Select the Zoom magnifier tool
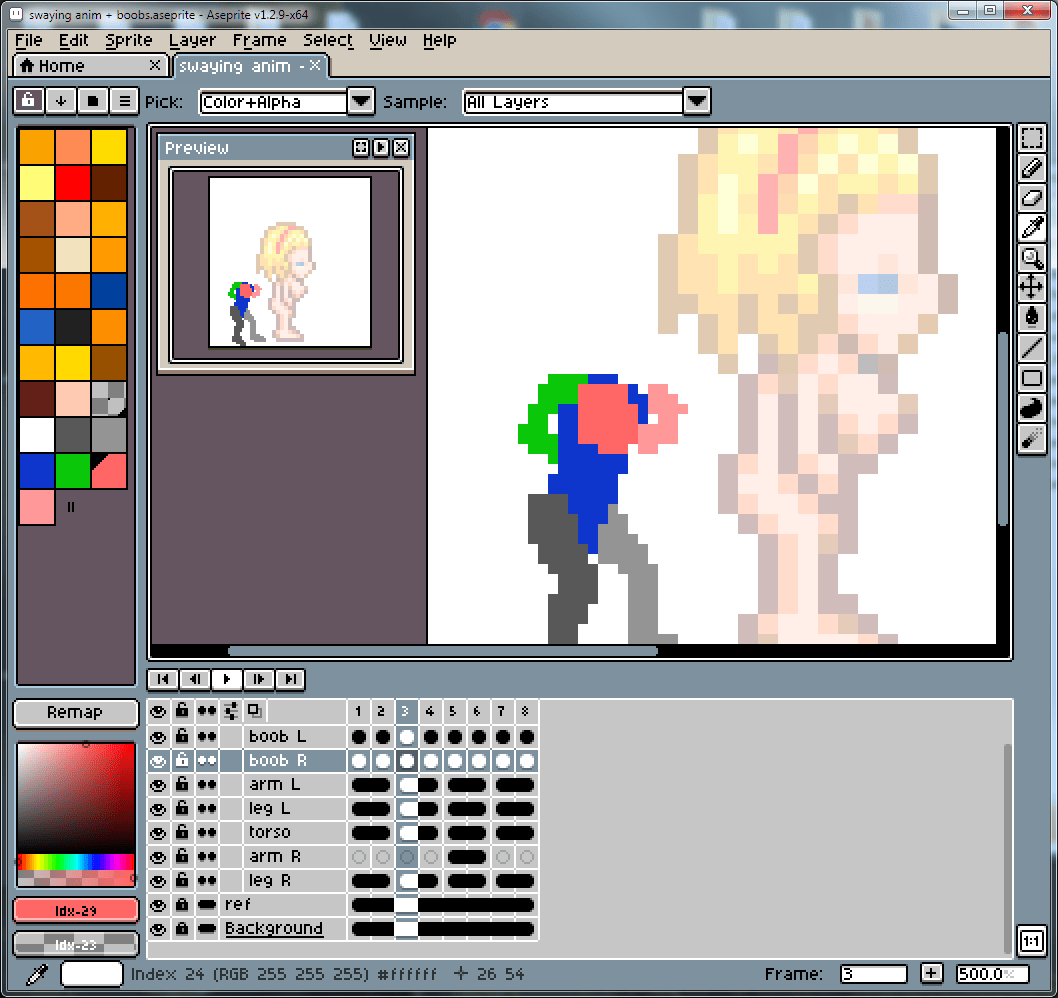Viewport: 1058px width, 998px height. [x=1031, y=259]
